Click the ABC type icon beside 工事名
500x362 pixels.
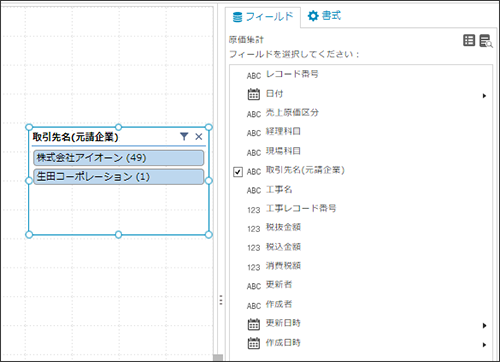(254, 191)
